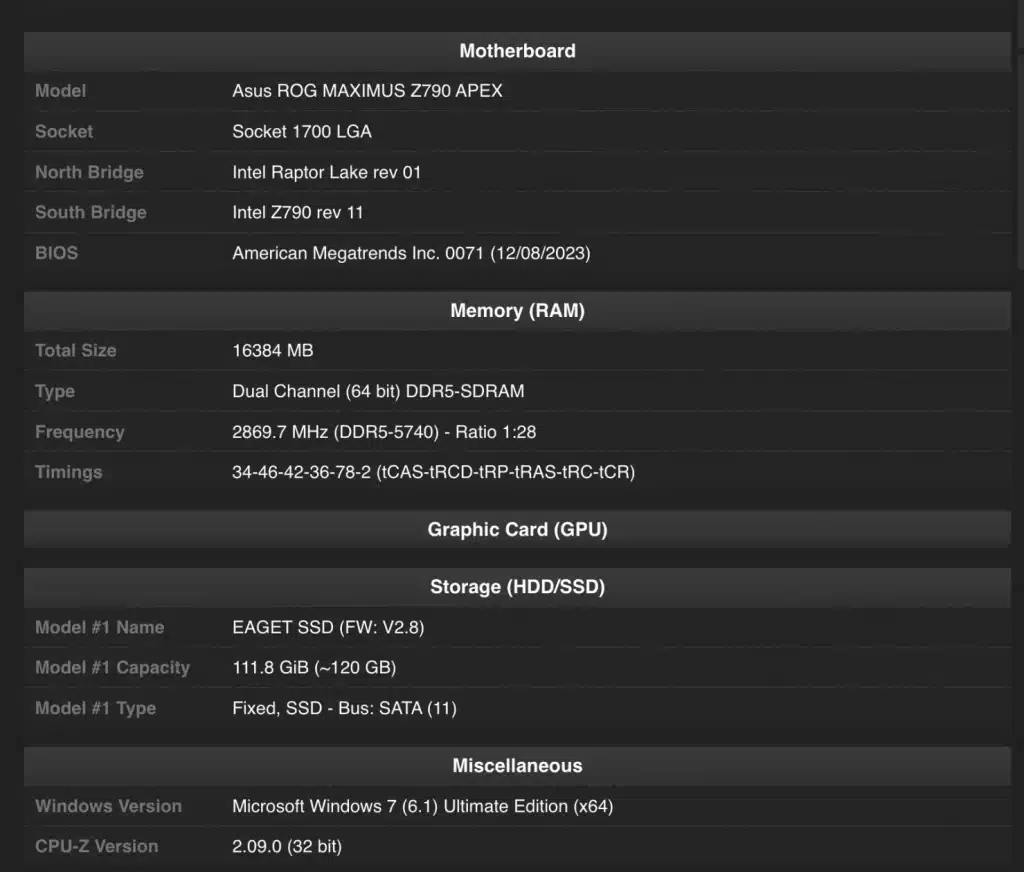Click the Timings row label
The width and height of the screenshot is (1024, 872).
(x=69, y=472)
